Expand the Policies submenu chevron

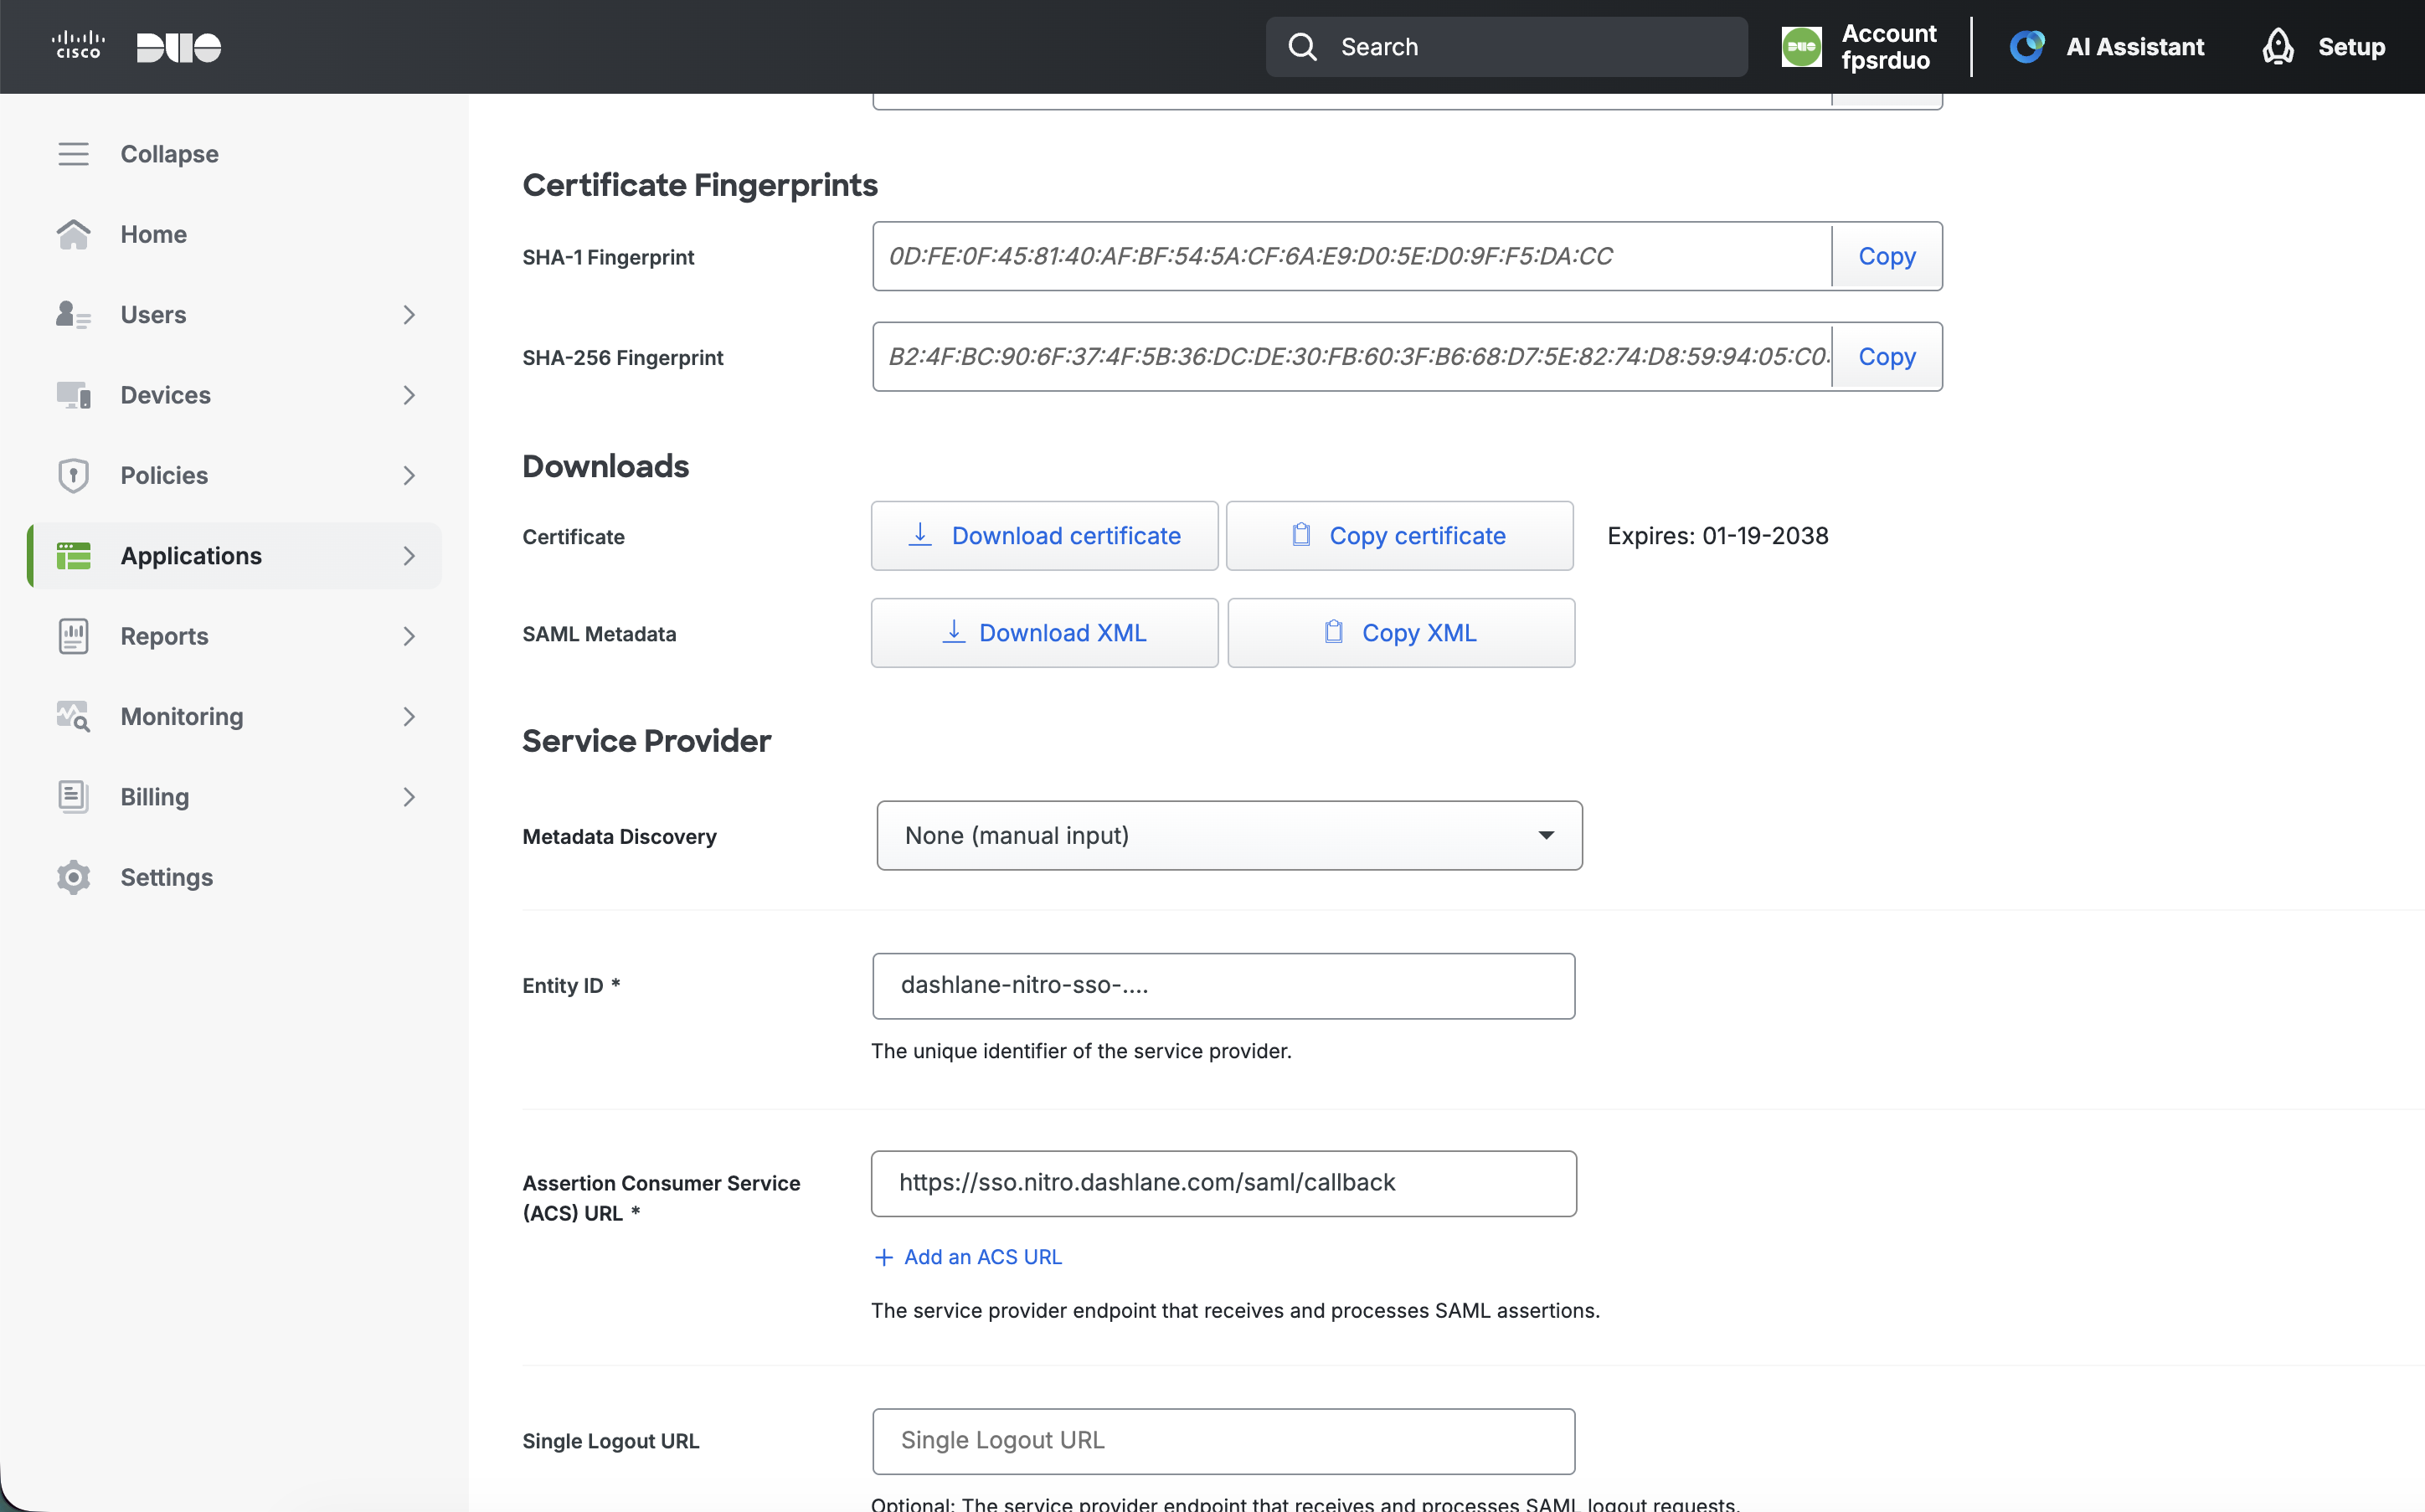[x=409, y=475]
